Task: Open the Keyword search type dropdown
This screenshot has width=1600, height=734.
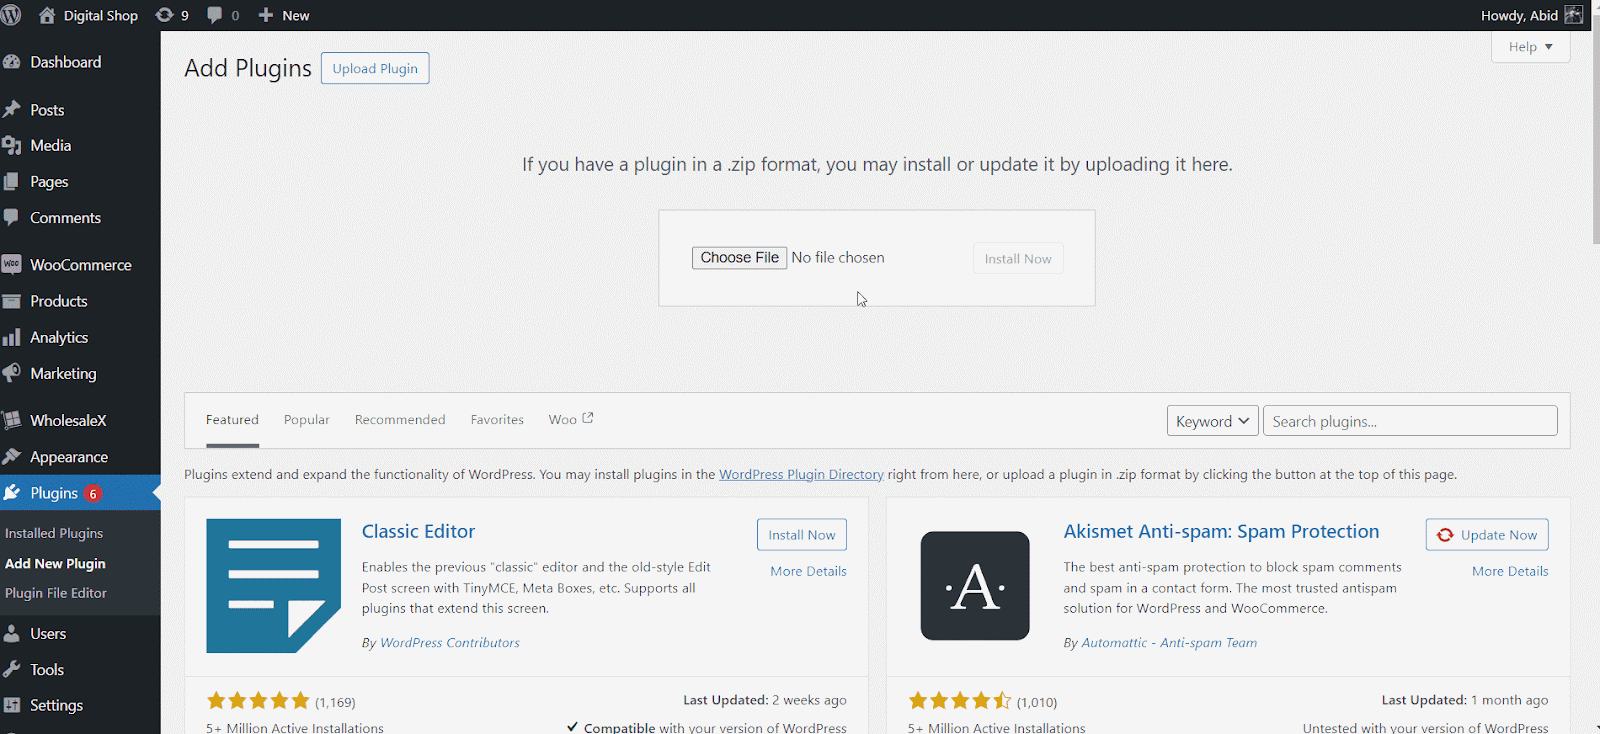Action: 1213,421
